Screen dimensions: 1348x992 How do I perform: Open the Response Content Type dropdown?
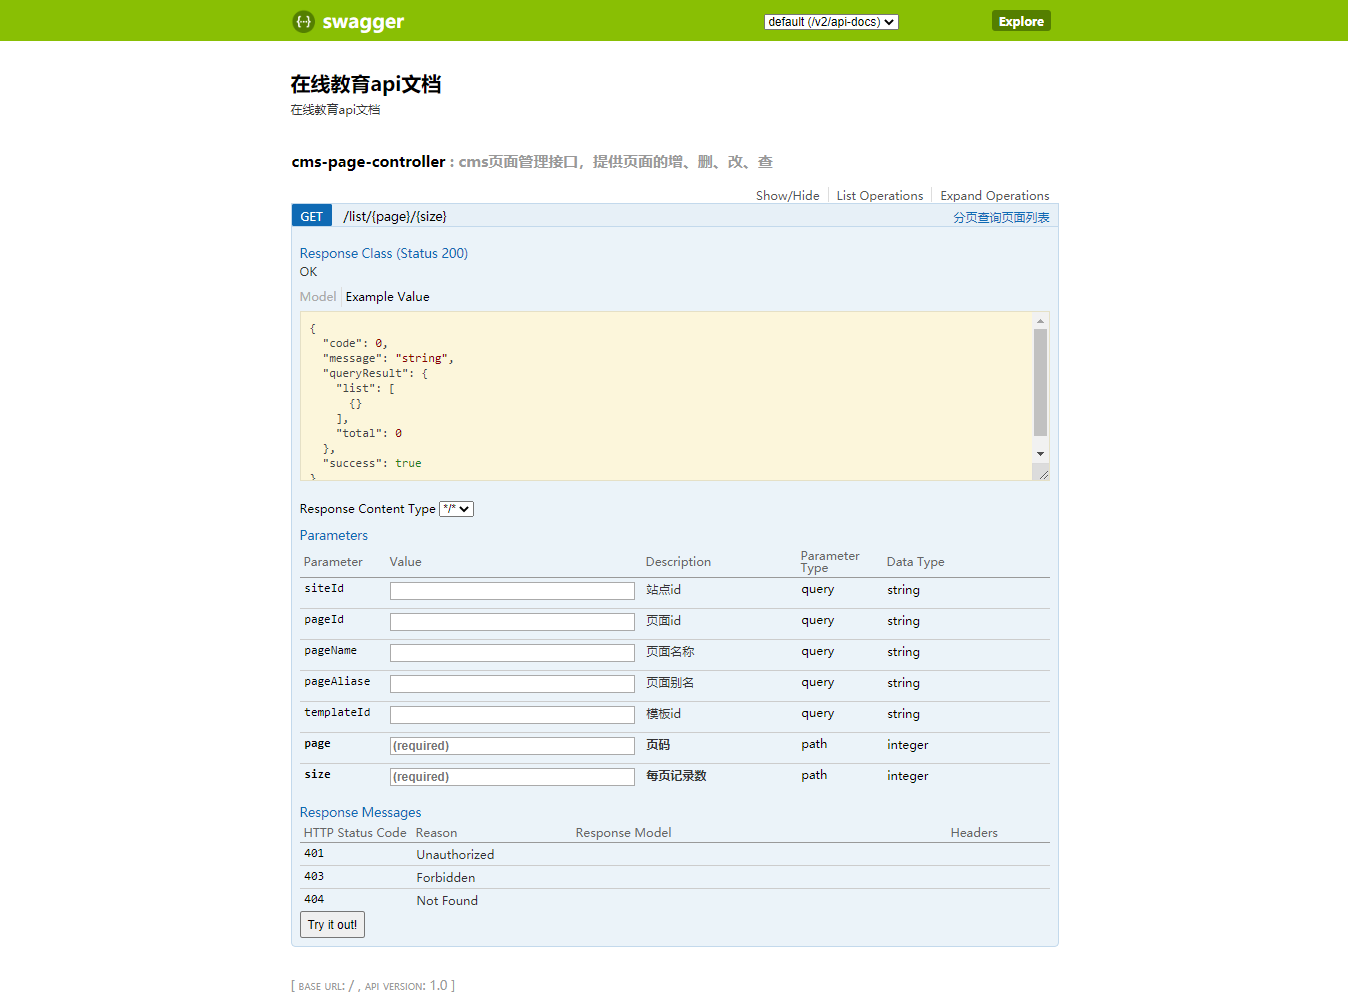[456, 509]
